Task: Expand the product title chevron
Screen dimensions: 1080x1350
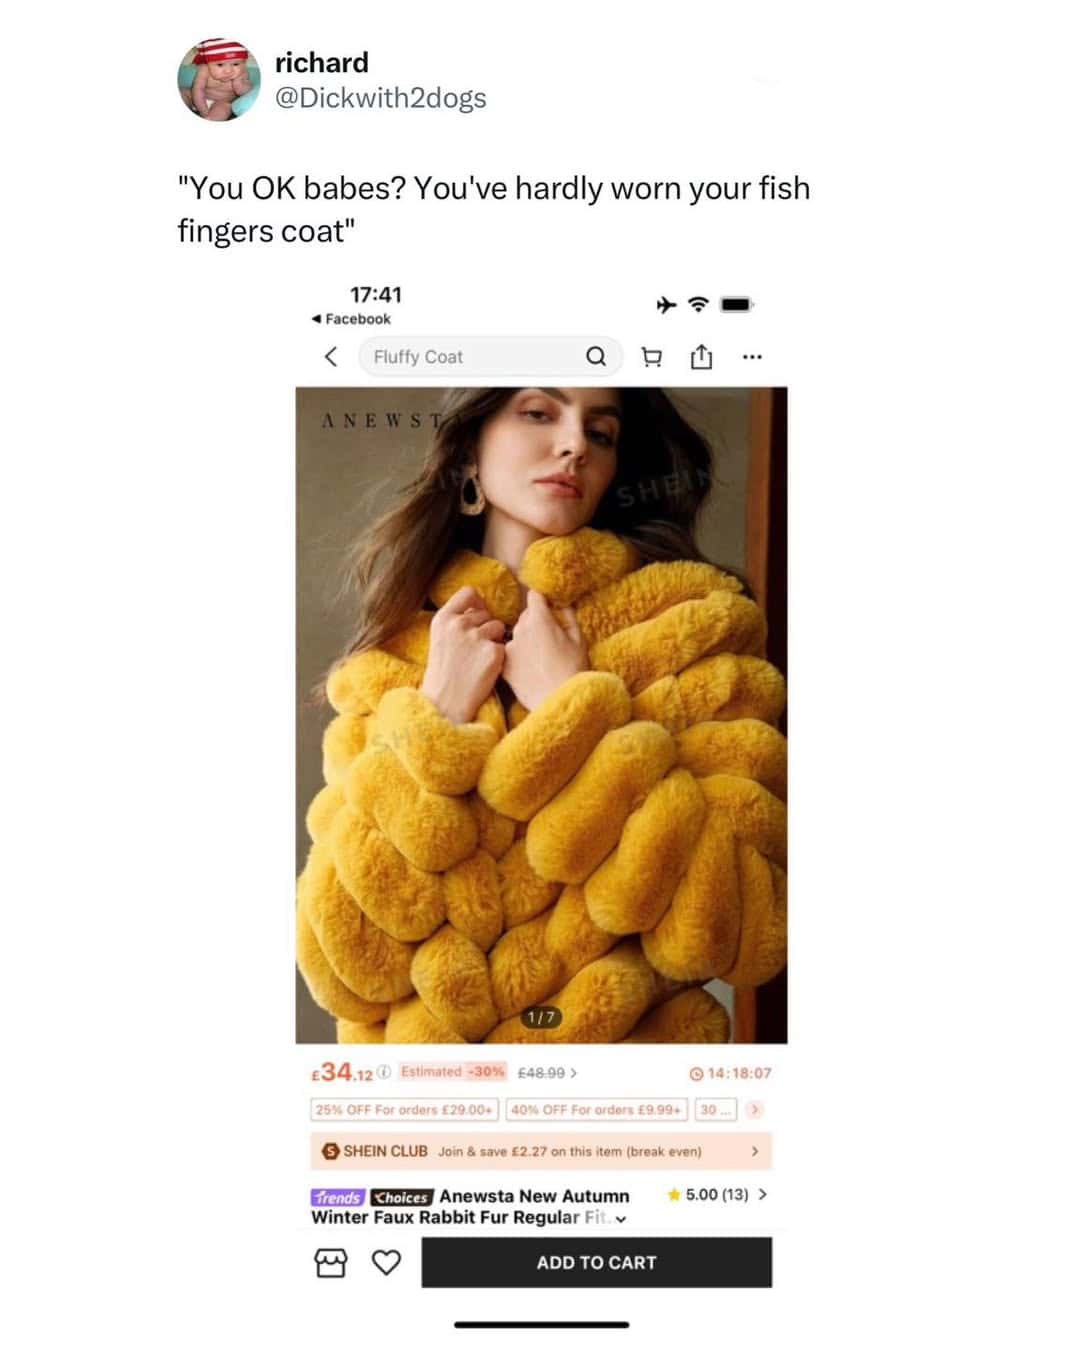Action: coord(622,1218)
